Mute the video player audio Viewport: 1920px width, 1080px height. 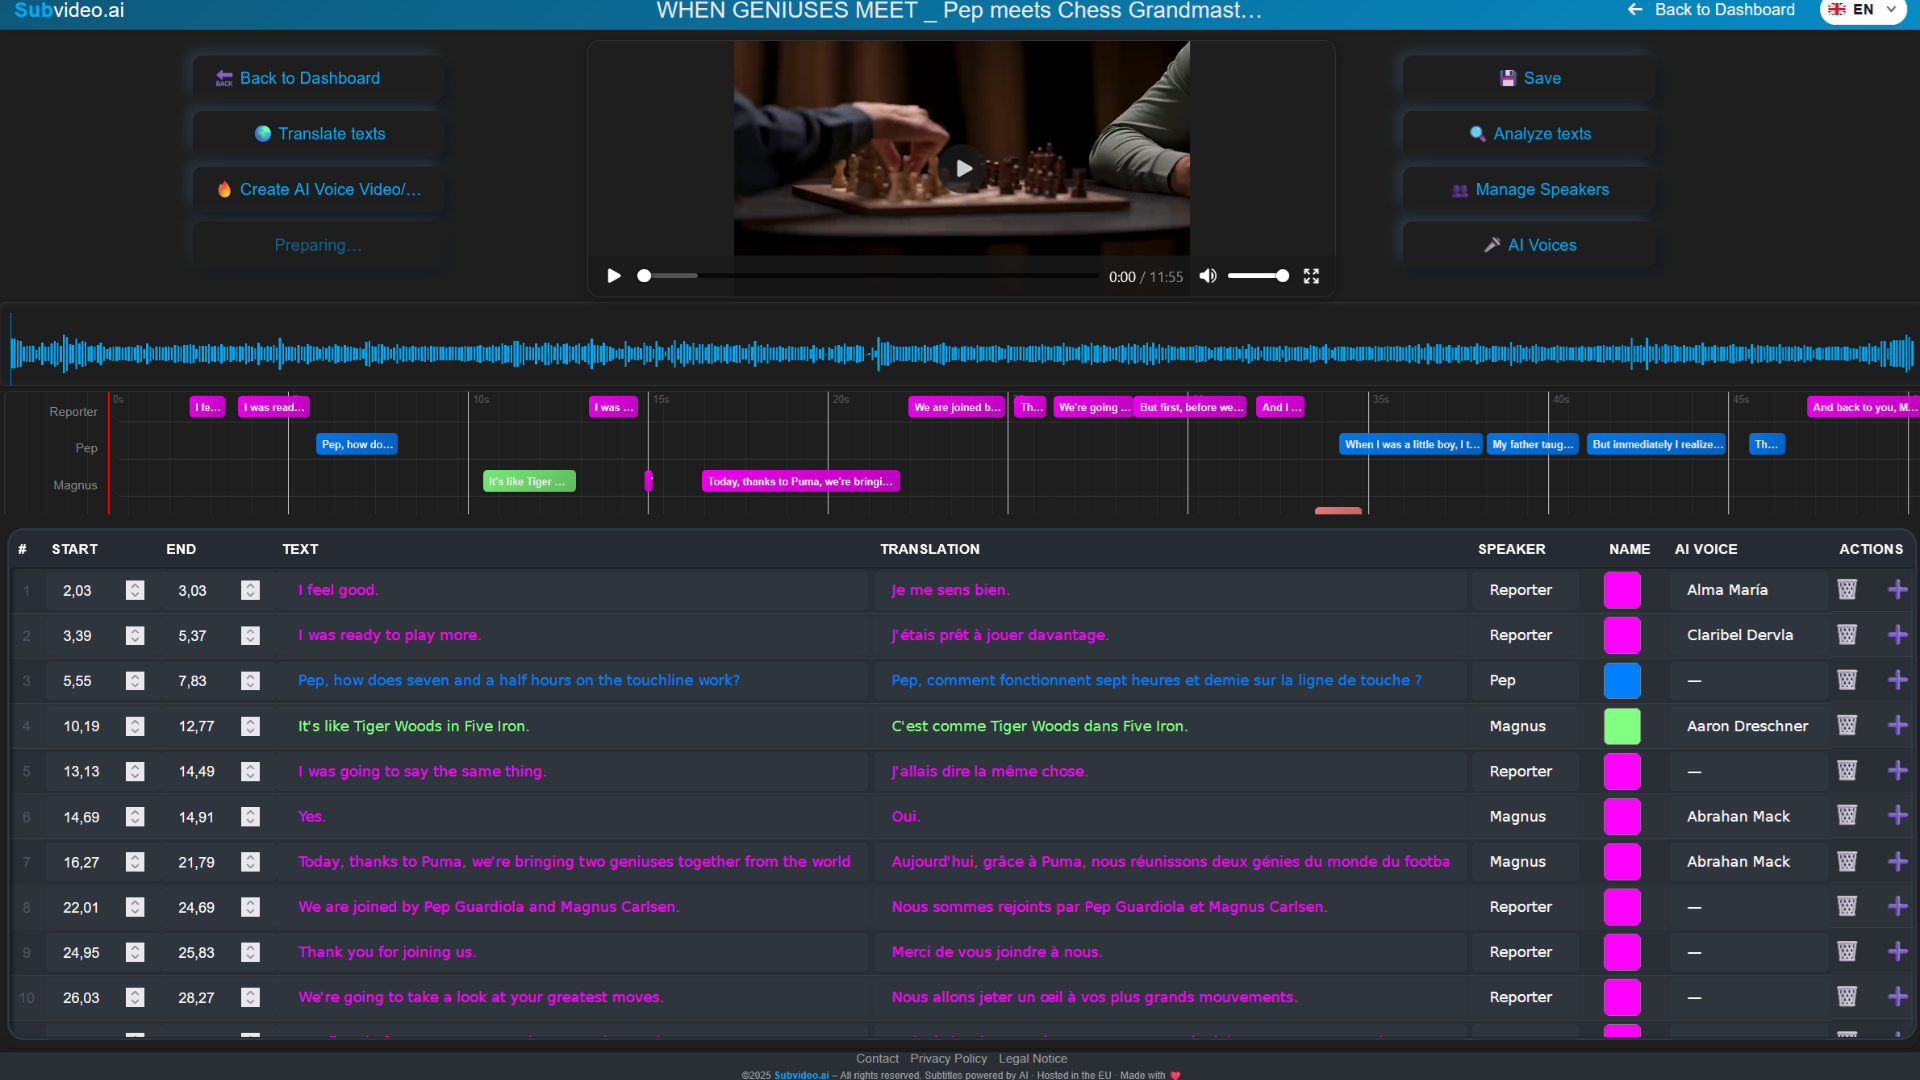point(1207,276)
